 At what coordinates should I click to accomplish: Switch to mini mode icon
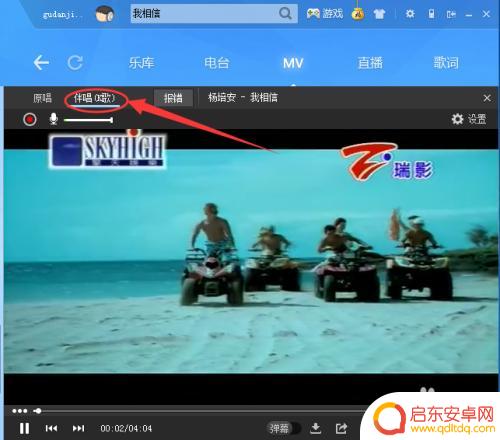[x=451, y=14]
